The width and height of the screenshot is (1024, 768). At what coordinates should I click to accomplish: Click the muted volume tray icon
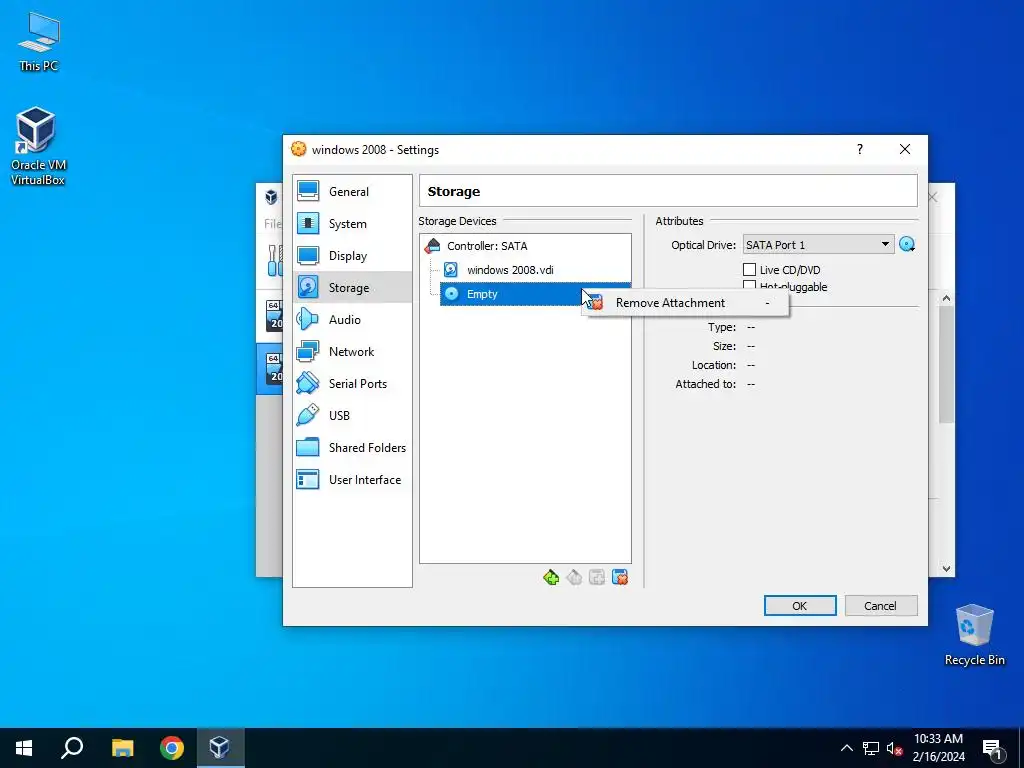click(x=895, y=748)
